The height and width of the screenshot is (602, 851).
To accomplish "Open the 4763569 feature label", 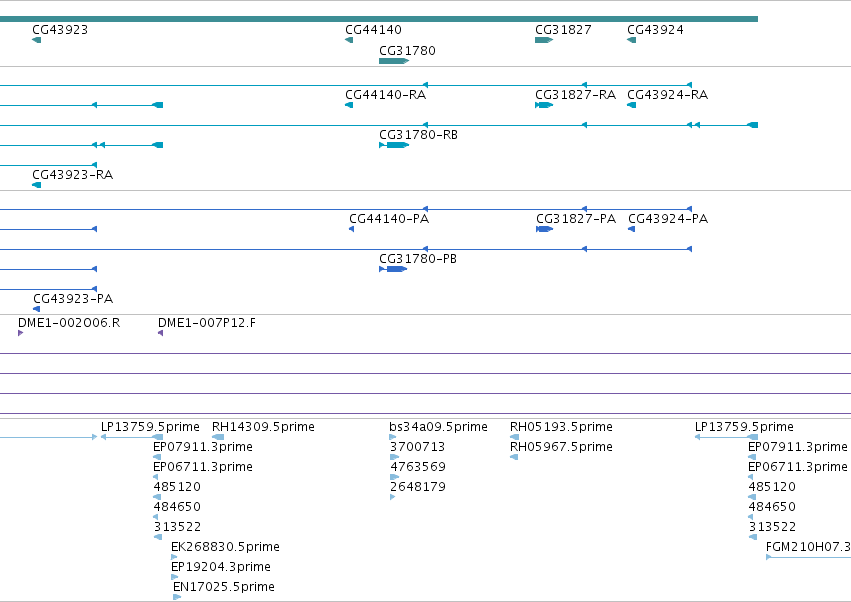I will (x=418, y=467).
